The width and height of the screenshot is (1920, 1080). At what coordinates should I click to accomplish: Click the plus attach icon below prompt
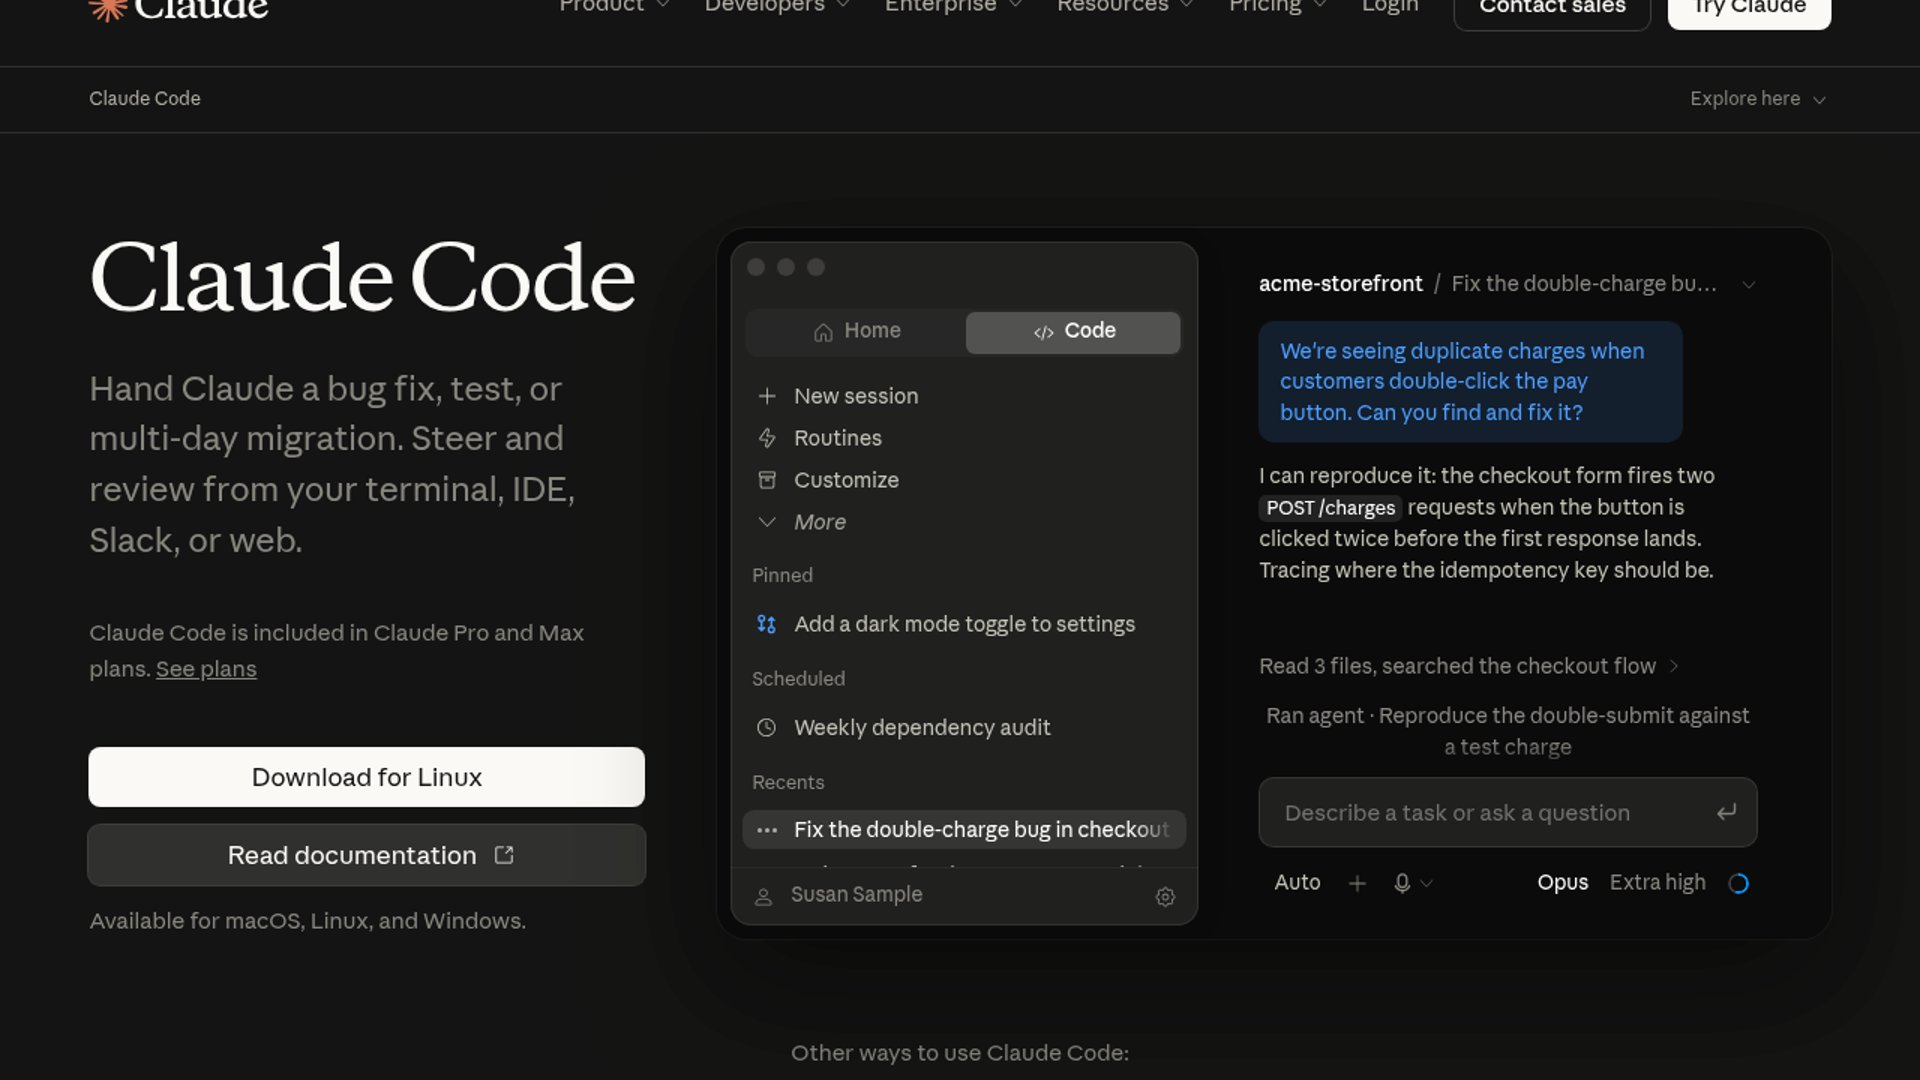point(1357,883)
